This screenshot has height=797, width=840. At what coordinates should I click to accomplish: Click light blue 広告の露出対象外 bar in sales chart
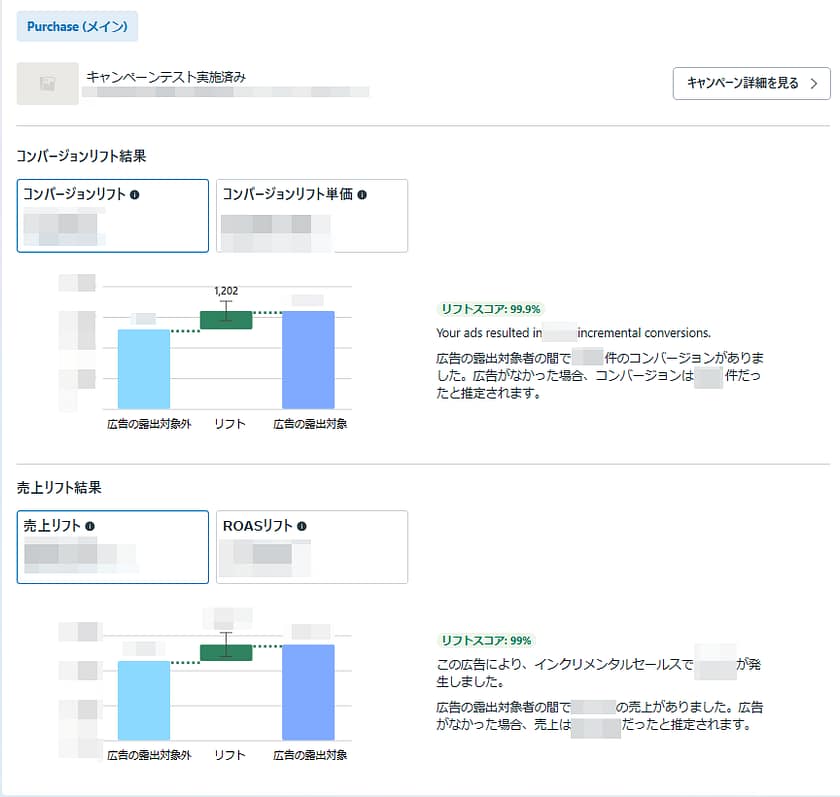coord(144,700)
